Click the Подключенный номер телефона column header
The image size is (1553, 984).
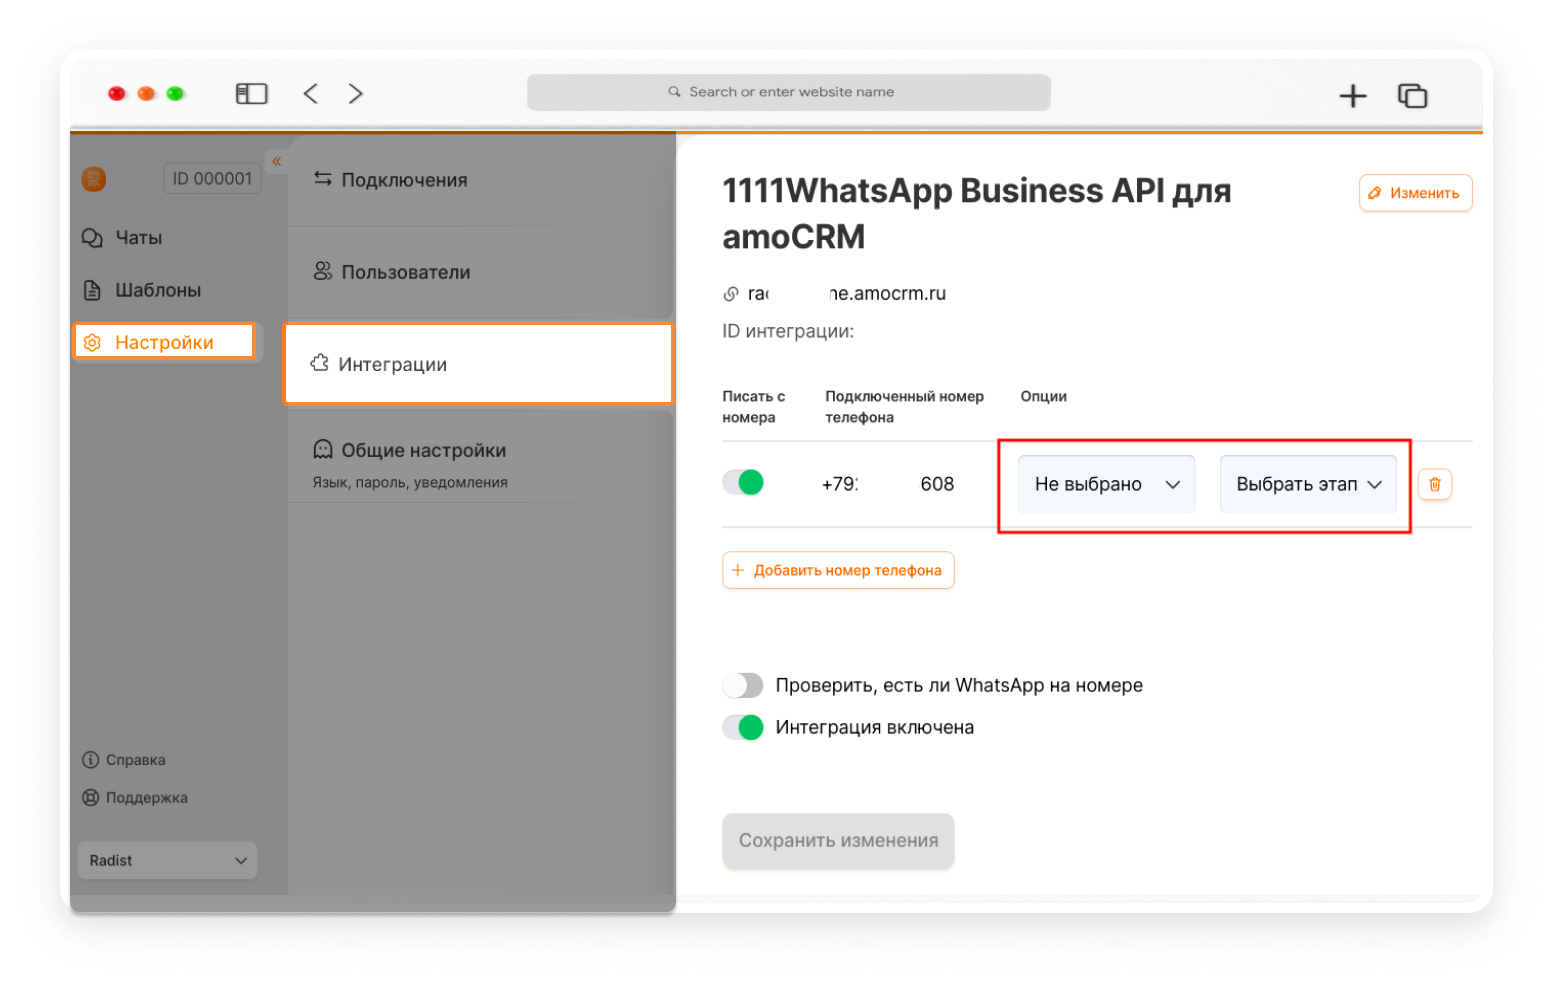[904, 407]
